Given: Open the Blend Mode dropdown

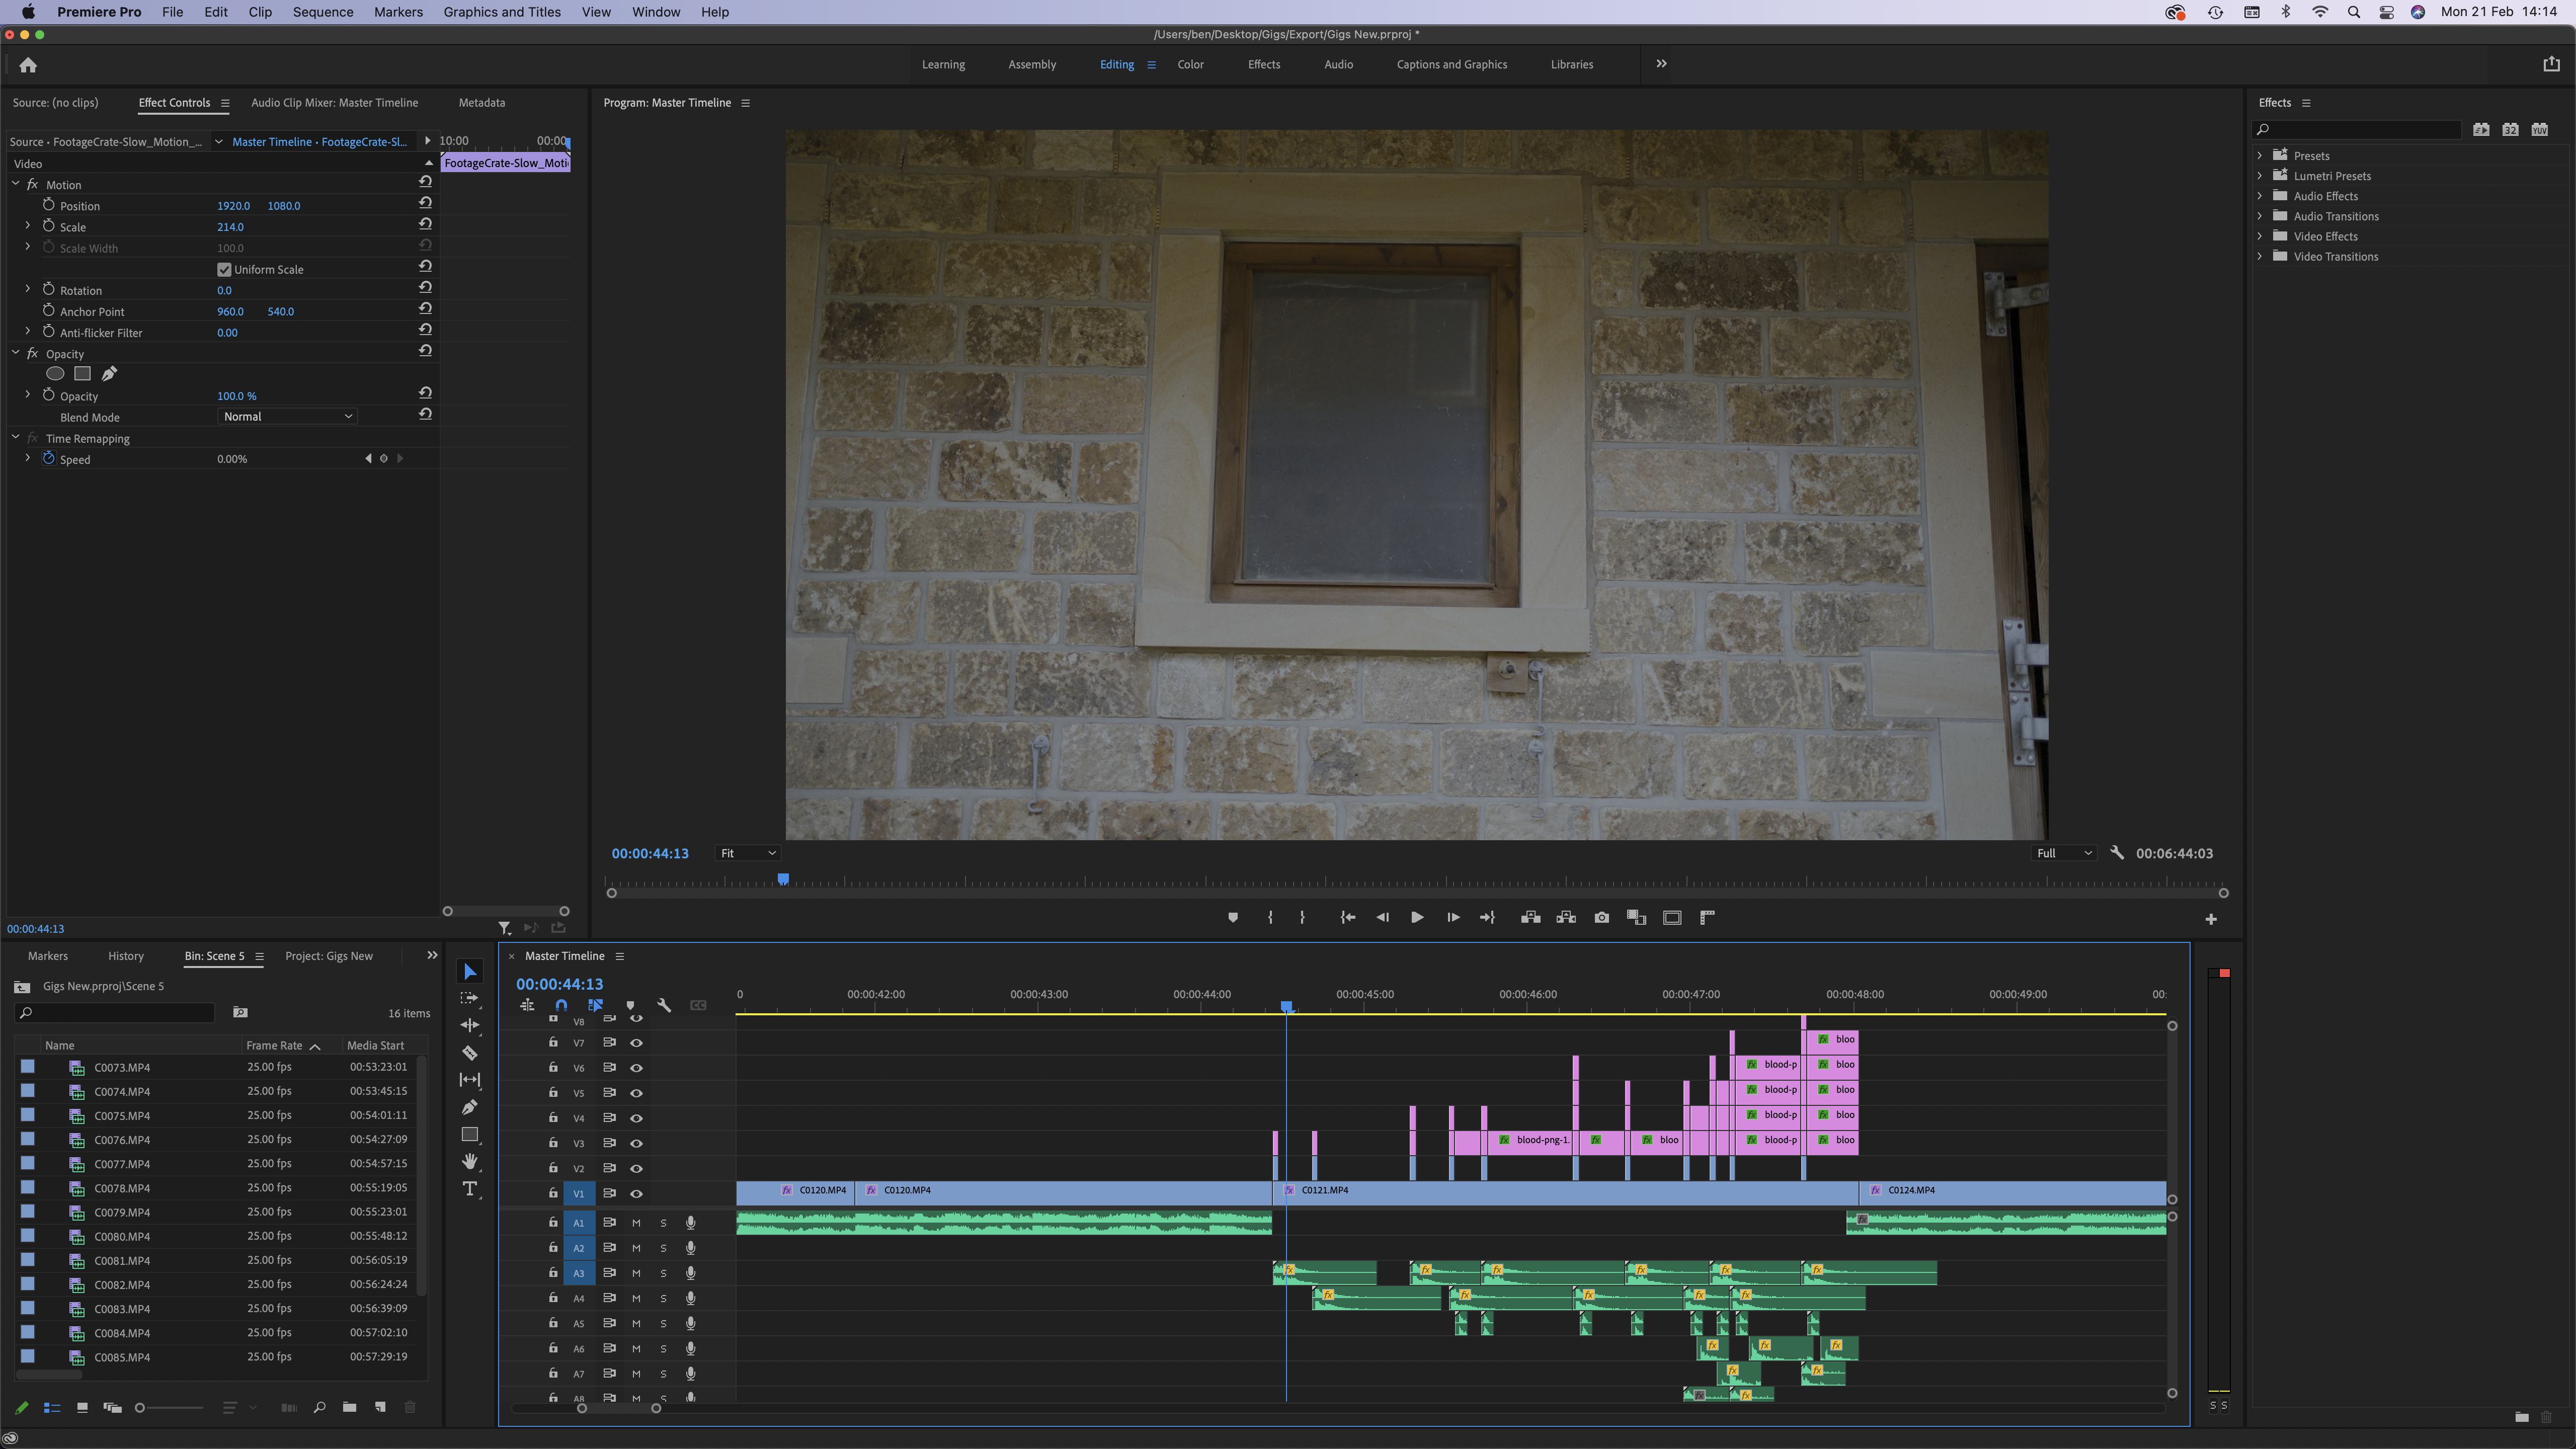Looking at the screenshot, I should [x=287, y=416].
